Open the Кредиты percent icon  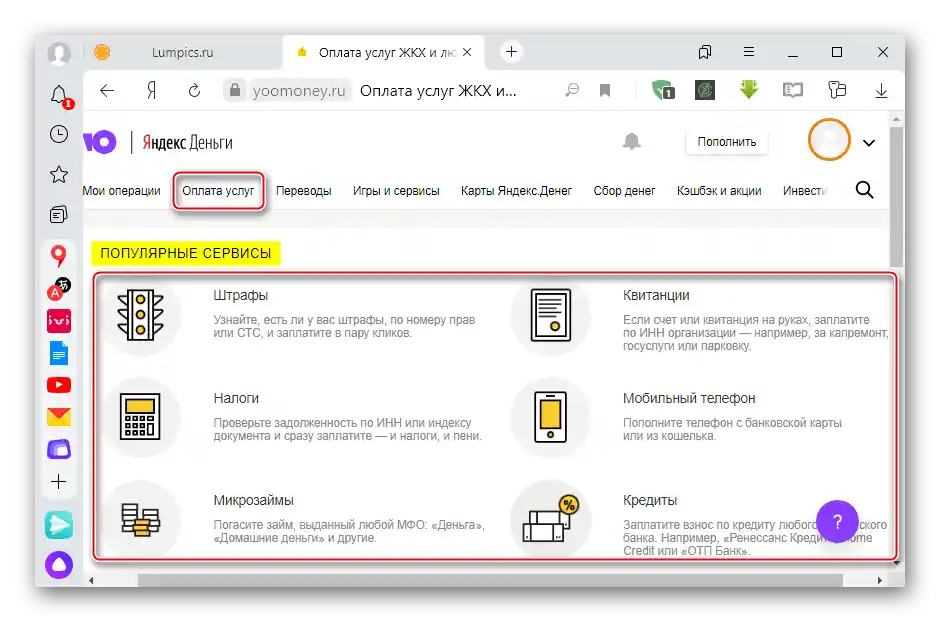pos(550,519)
